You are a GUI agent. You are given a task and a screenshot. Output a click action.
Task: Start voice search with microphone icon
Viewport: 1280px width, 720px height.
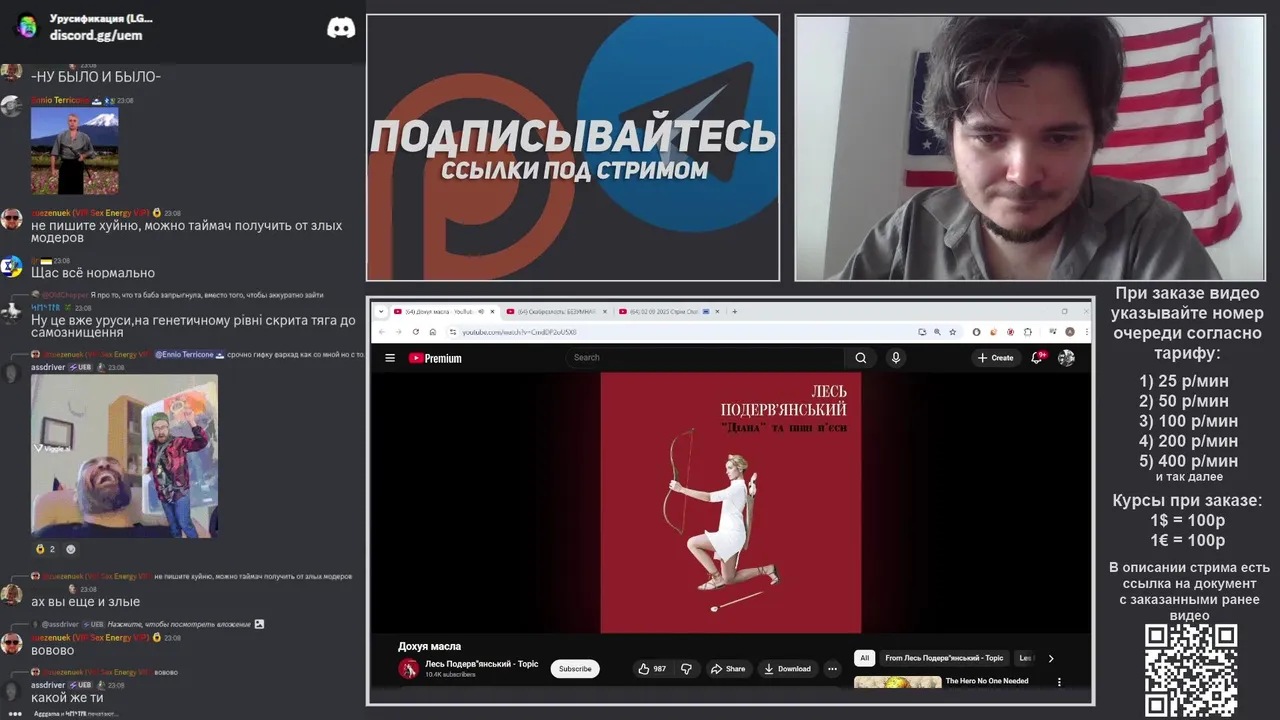coord(896,358)
